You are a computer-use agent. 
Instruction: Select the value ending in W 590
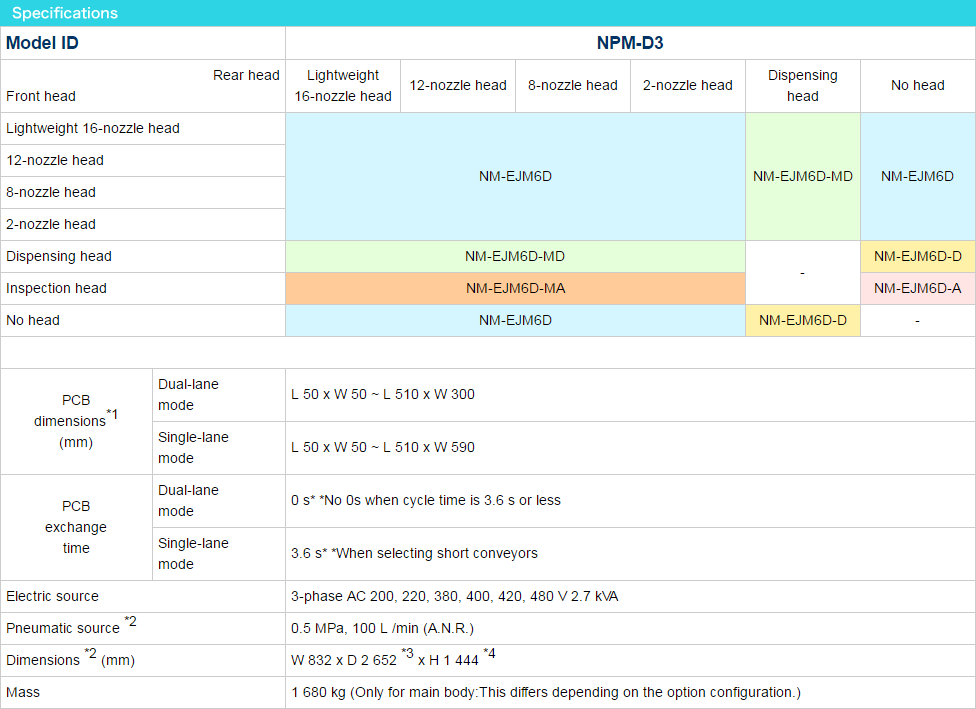[383, 448]
